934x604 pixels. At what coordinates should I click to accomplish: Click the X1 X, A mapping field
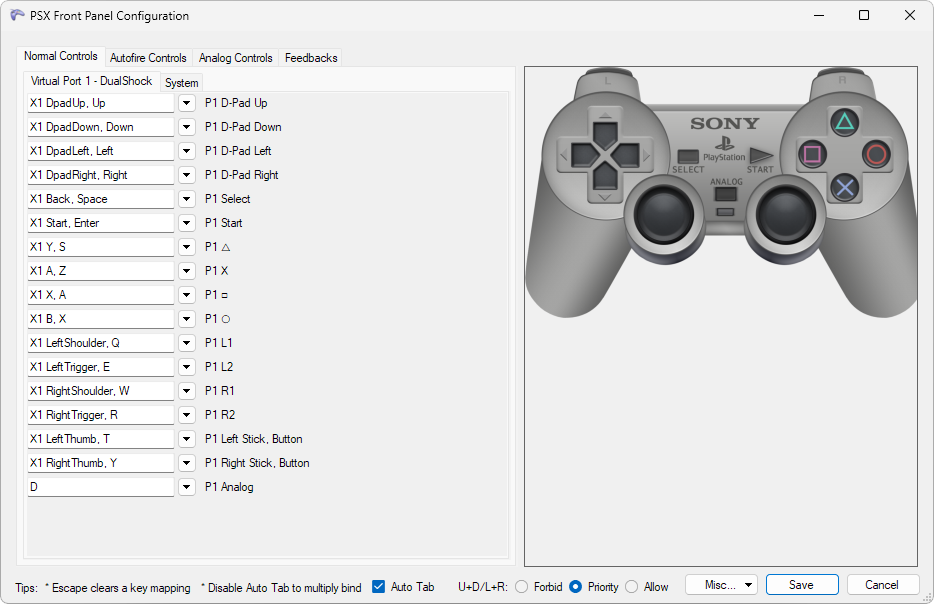pos(101,295)
